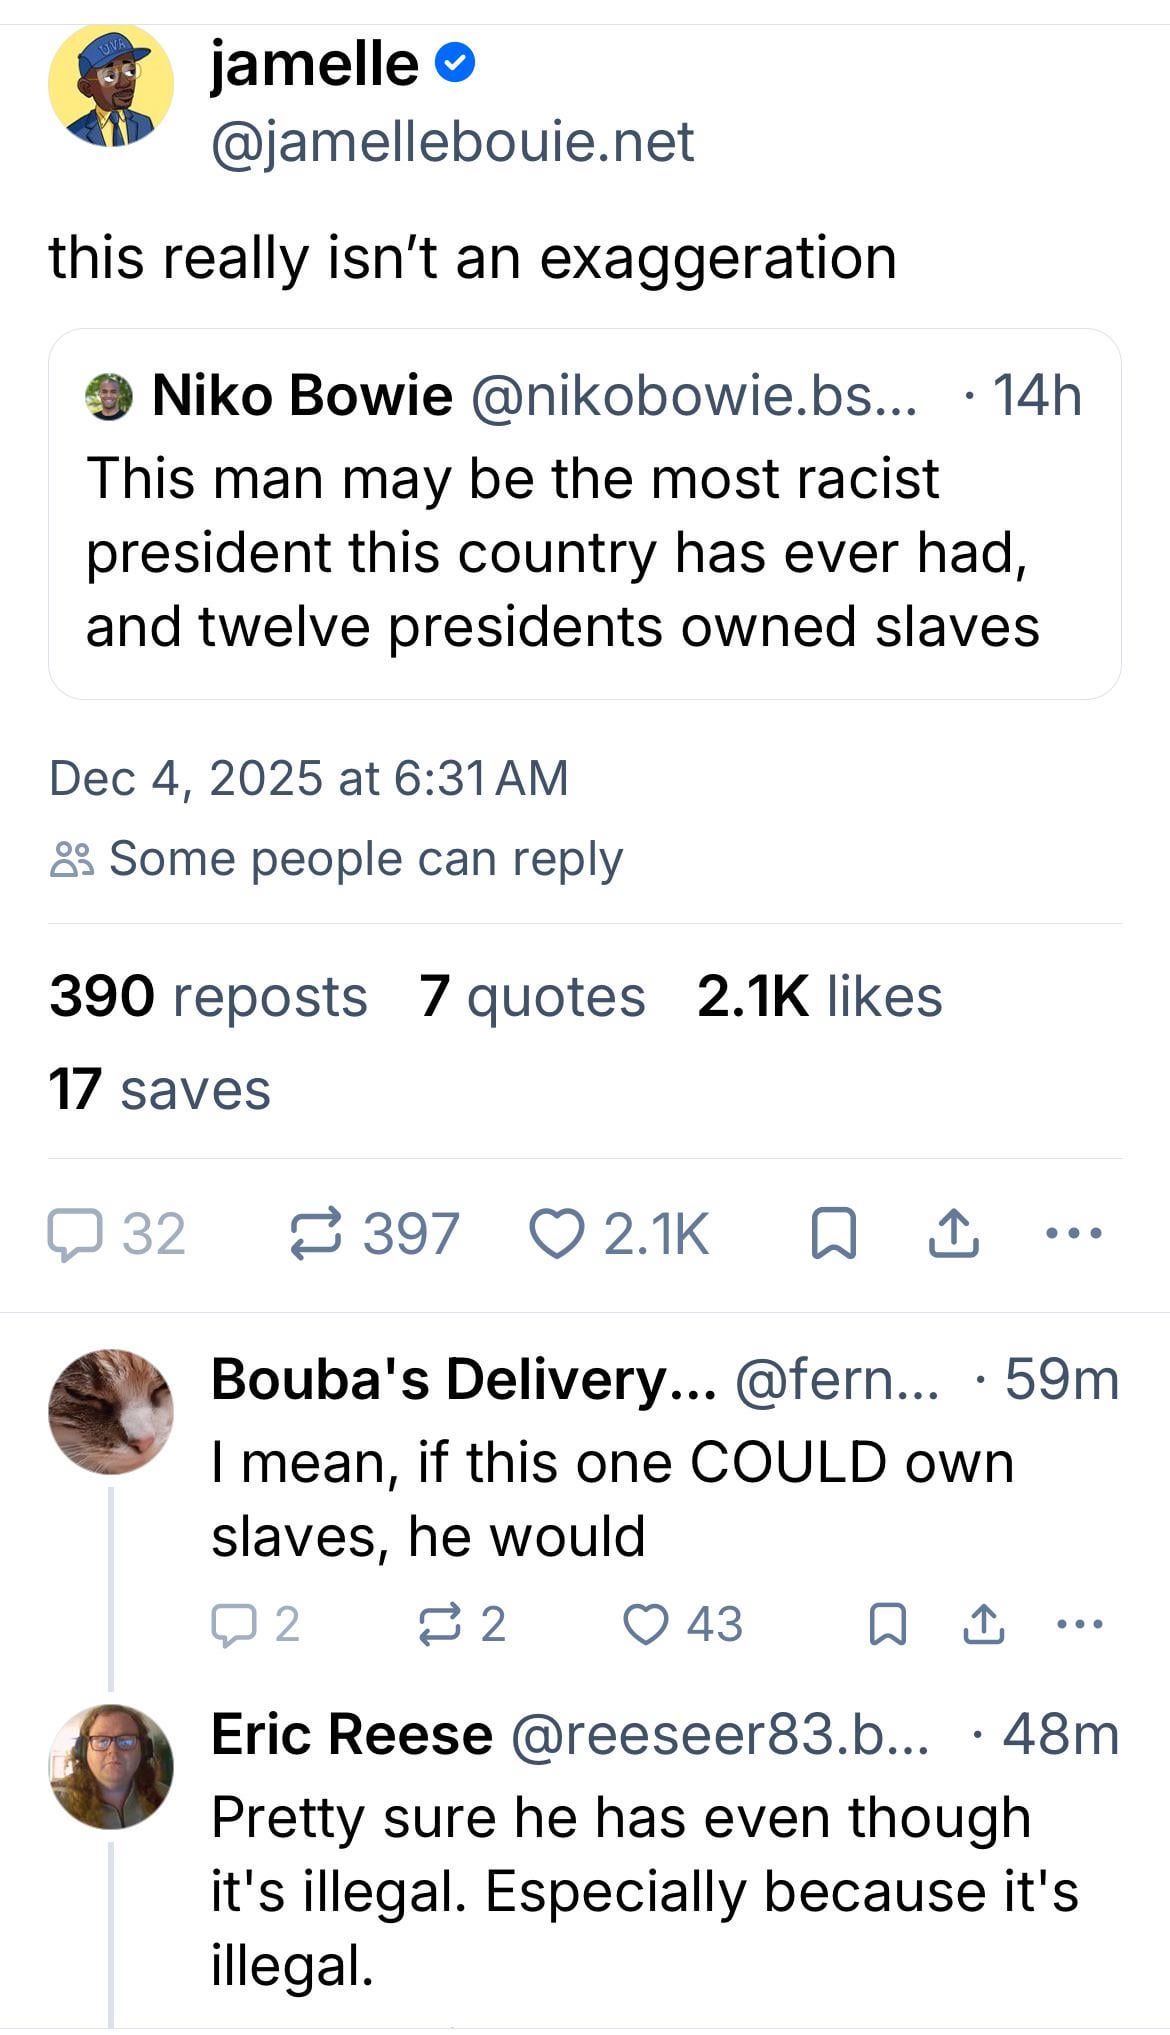Repost Bouba's Delivery comment

click(439, 1625)
